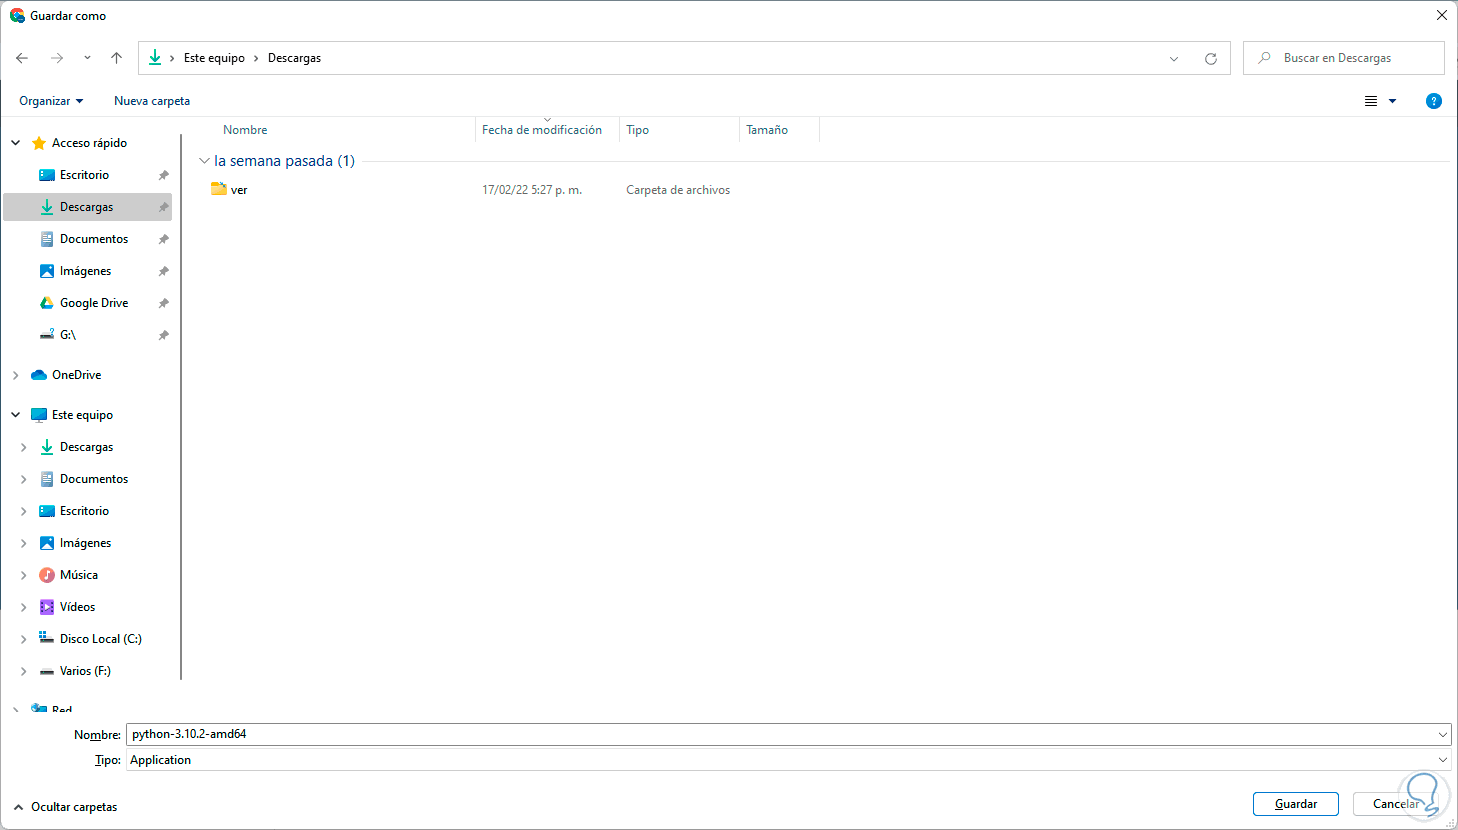The height and width of the screenshot is (830, 1458).
Task: Click Este equipo in the address breadcrumb
Action: [214, 58]
